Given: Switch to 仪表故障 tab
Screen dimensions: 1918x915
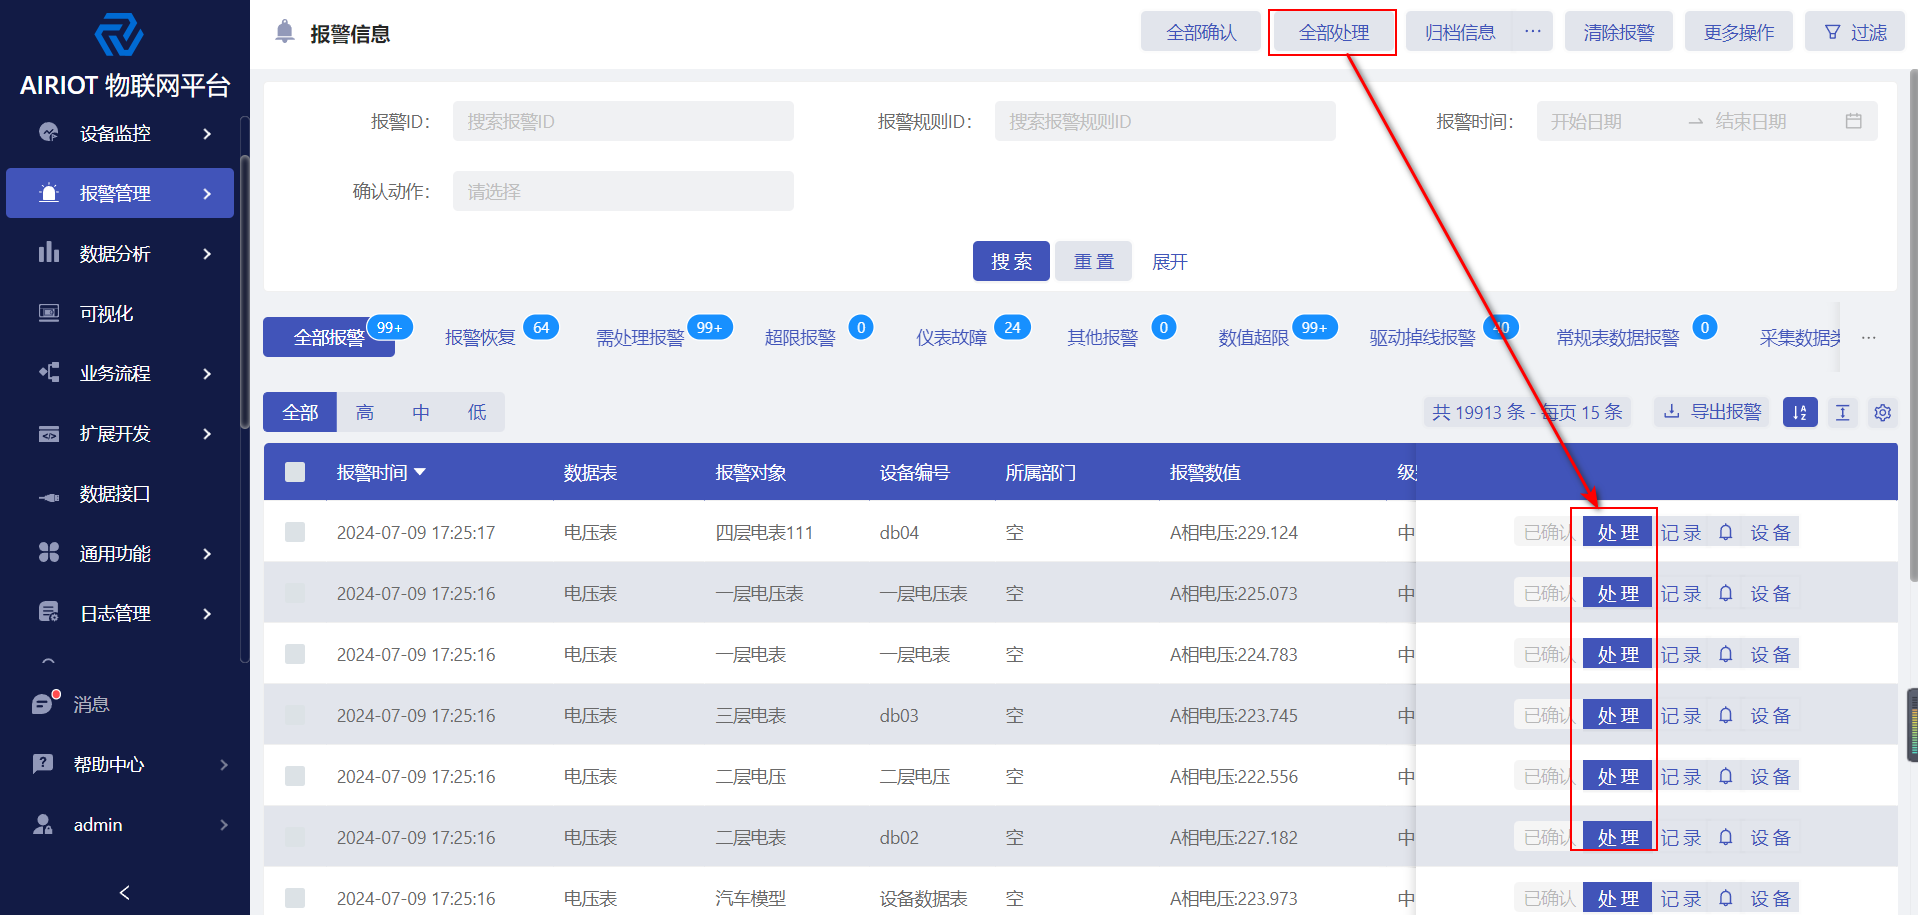Looking at the screenshot, I should tap(951, 338).
